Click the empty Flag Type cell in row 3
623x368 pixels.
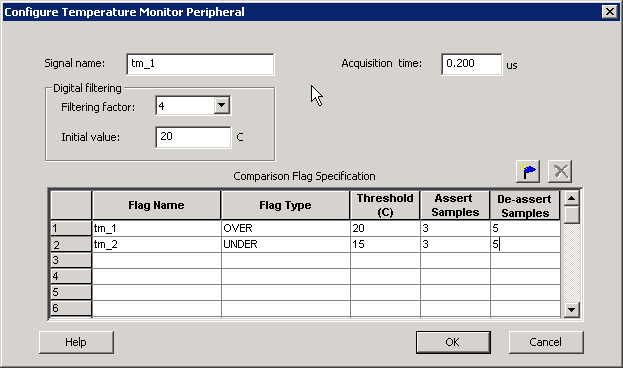(286, 260)
